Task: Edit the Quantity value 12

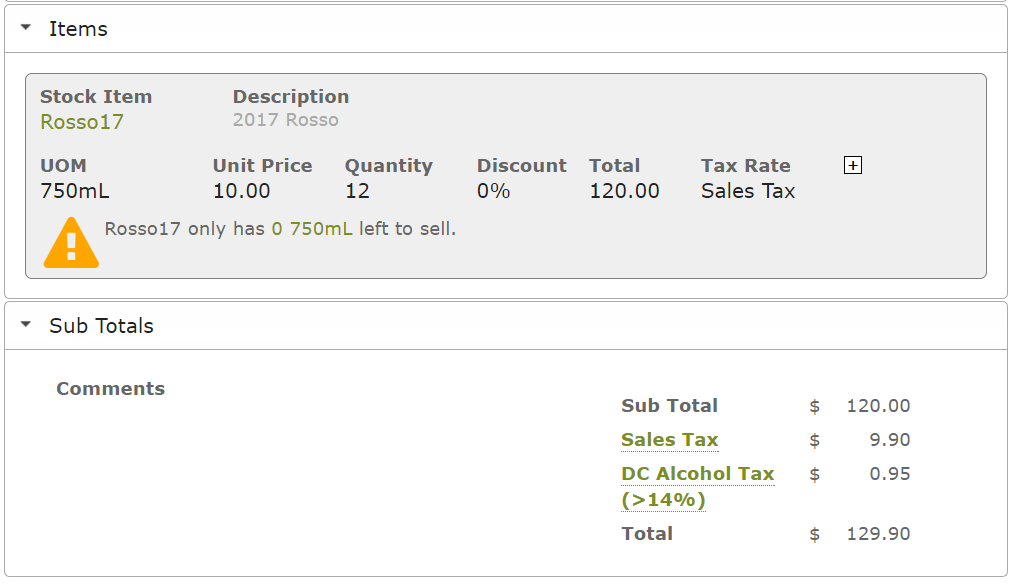Action: tap(357, 191)
